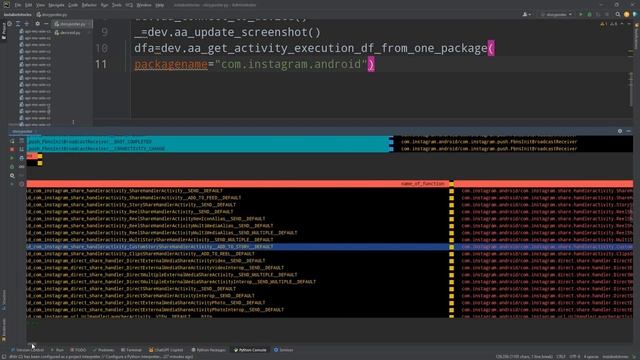The width and height of the screenshot is (640, 360).
Task: Click the Debug bug icon in toolbar
Action: [x=589, y=14]
